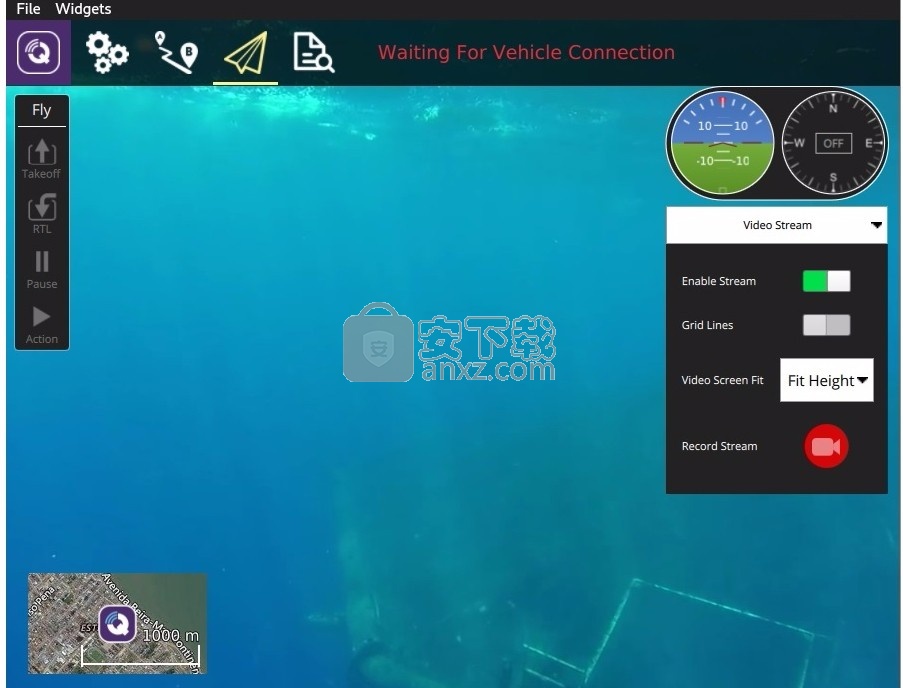Toggle the Enable Stream switch
Image resolution: width=903 pixels, height=688 pixels.
point(826,281)
